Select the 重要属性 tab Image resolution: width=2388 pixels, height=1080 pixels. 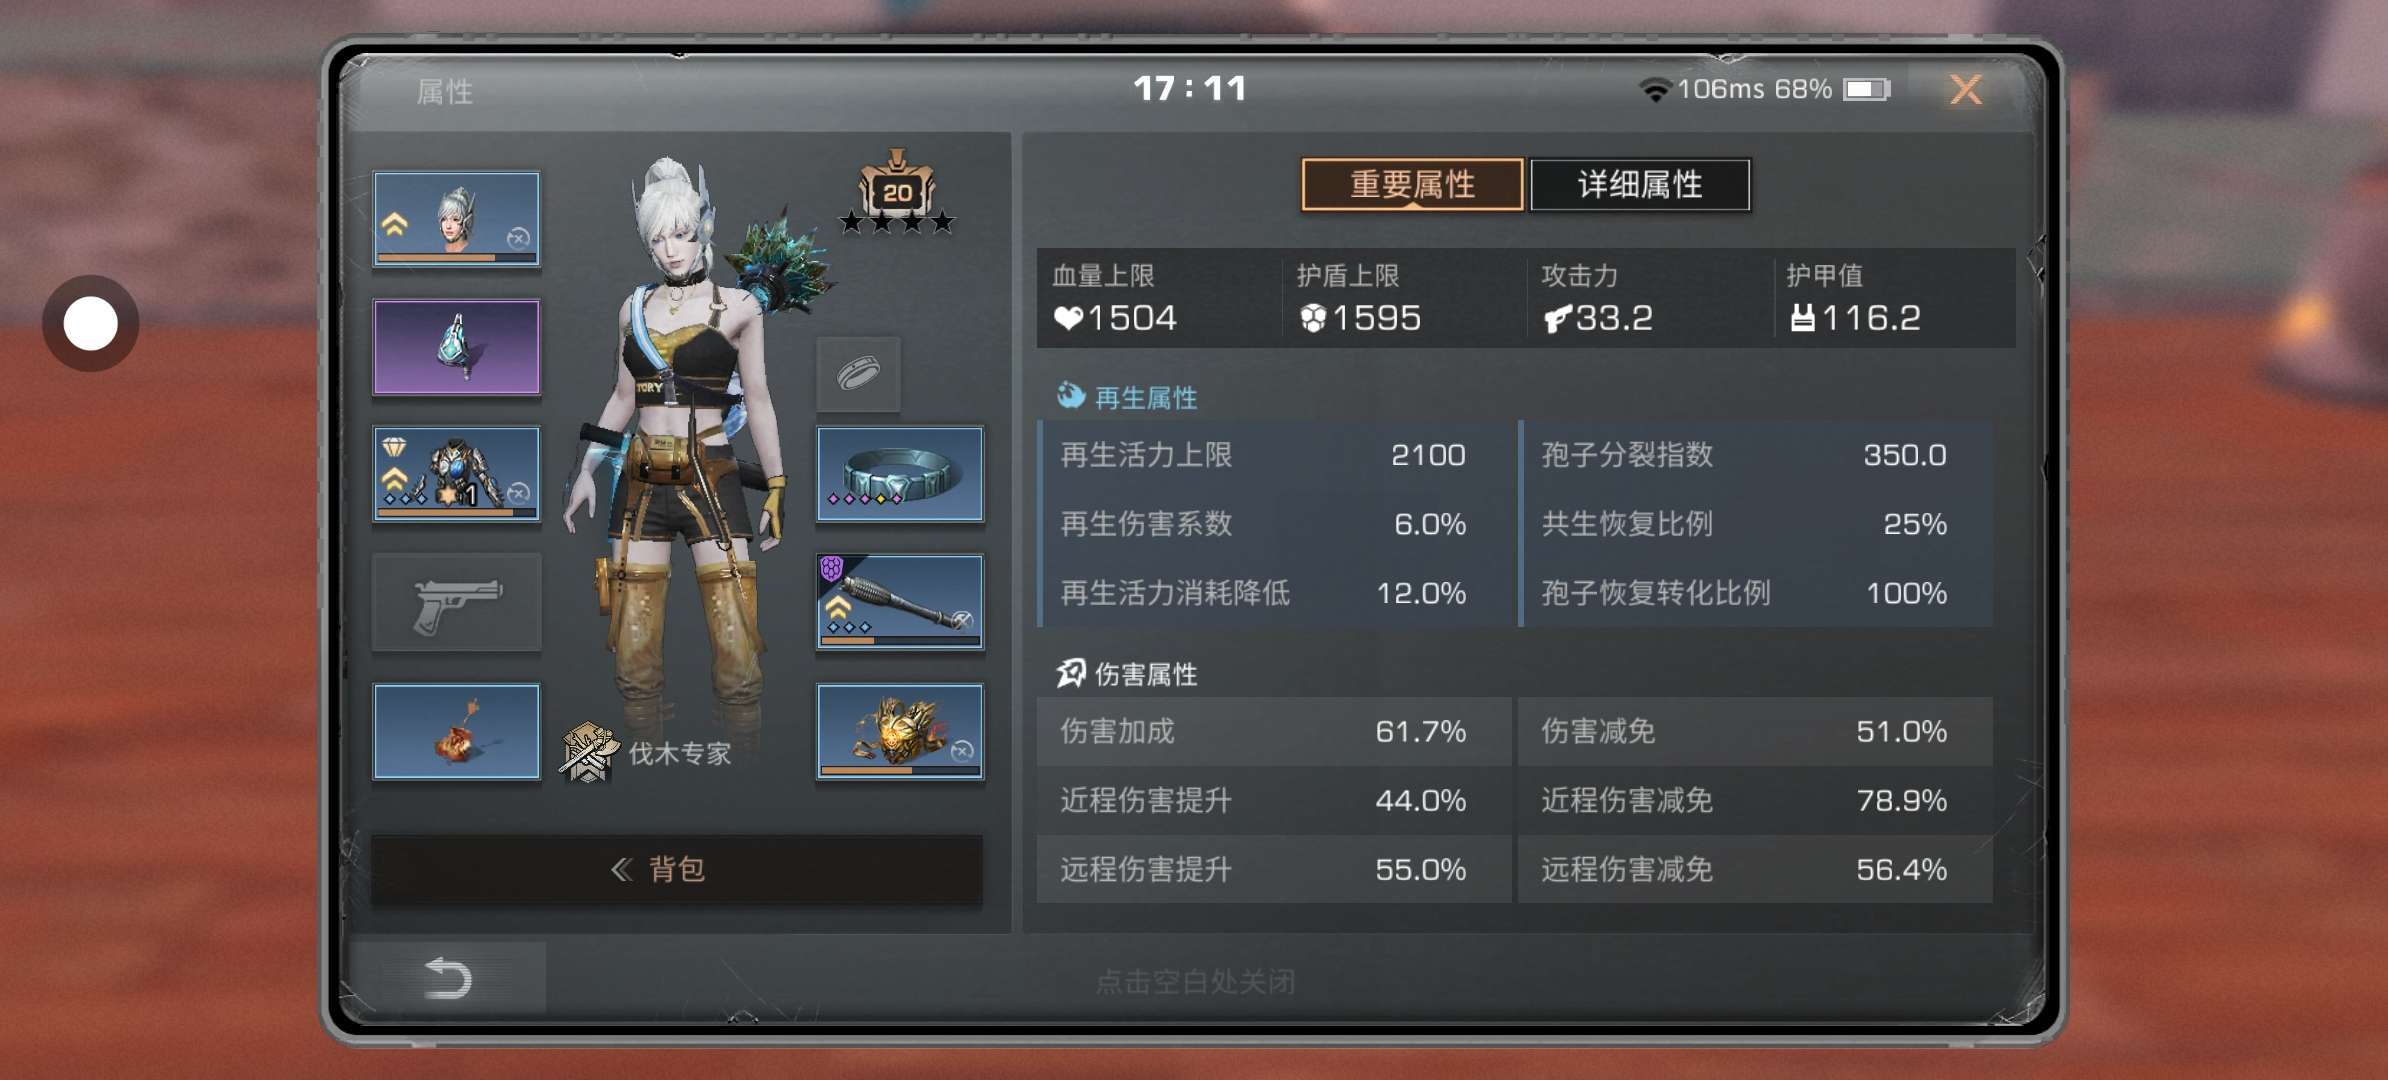1412,185
